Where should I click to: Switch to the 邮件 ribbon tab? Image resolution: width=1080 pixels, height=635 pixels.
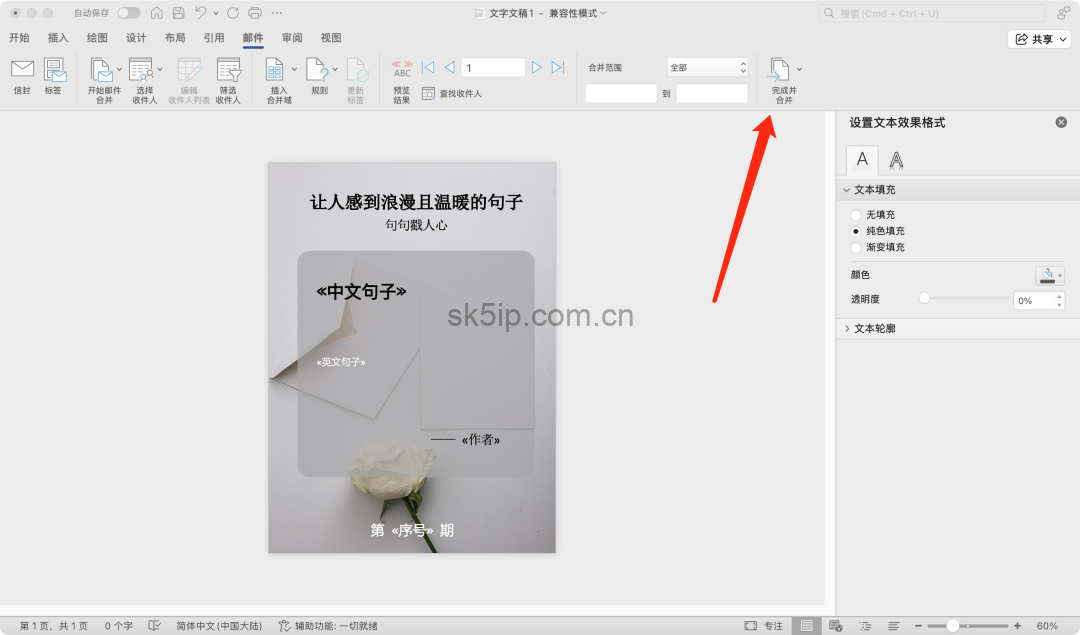point(252,37)
